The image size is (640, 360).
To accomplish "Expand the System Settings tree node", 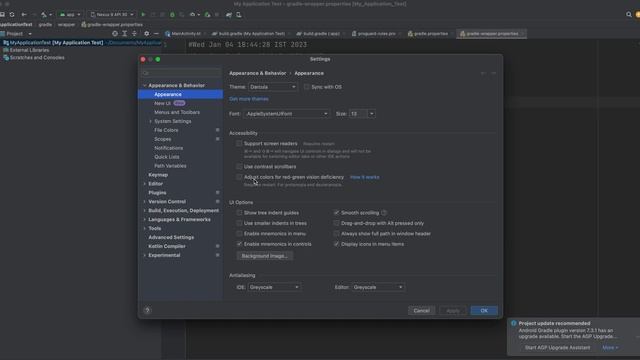I will [151, 121].
